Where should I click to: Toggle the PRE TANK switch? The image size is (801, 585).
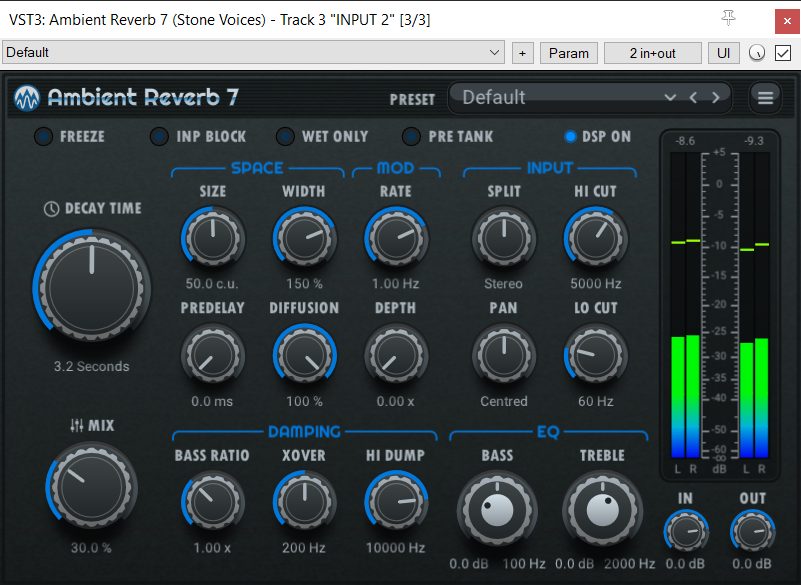point(411,136)
